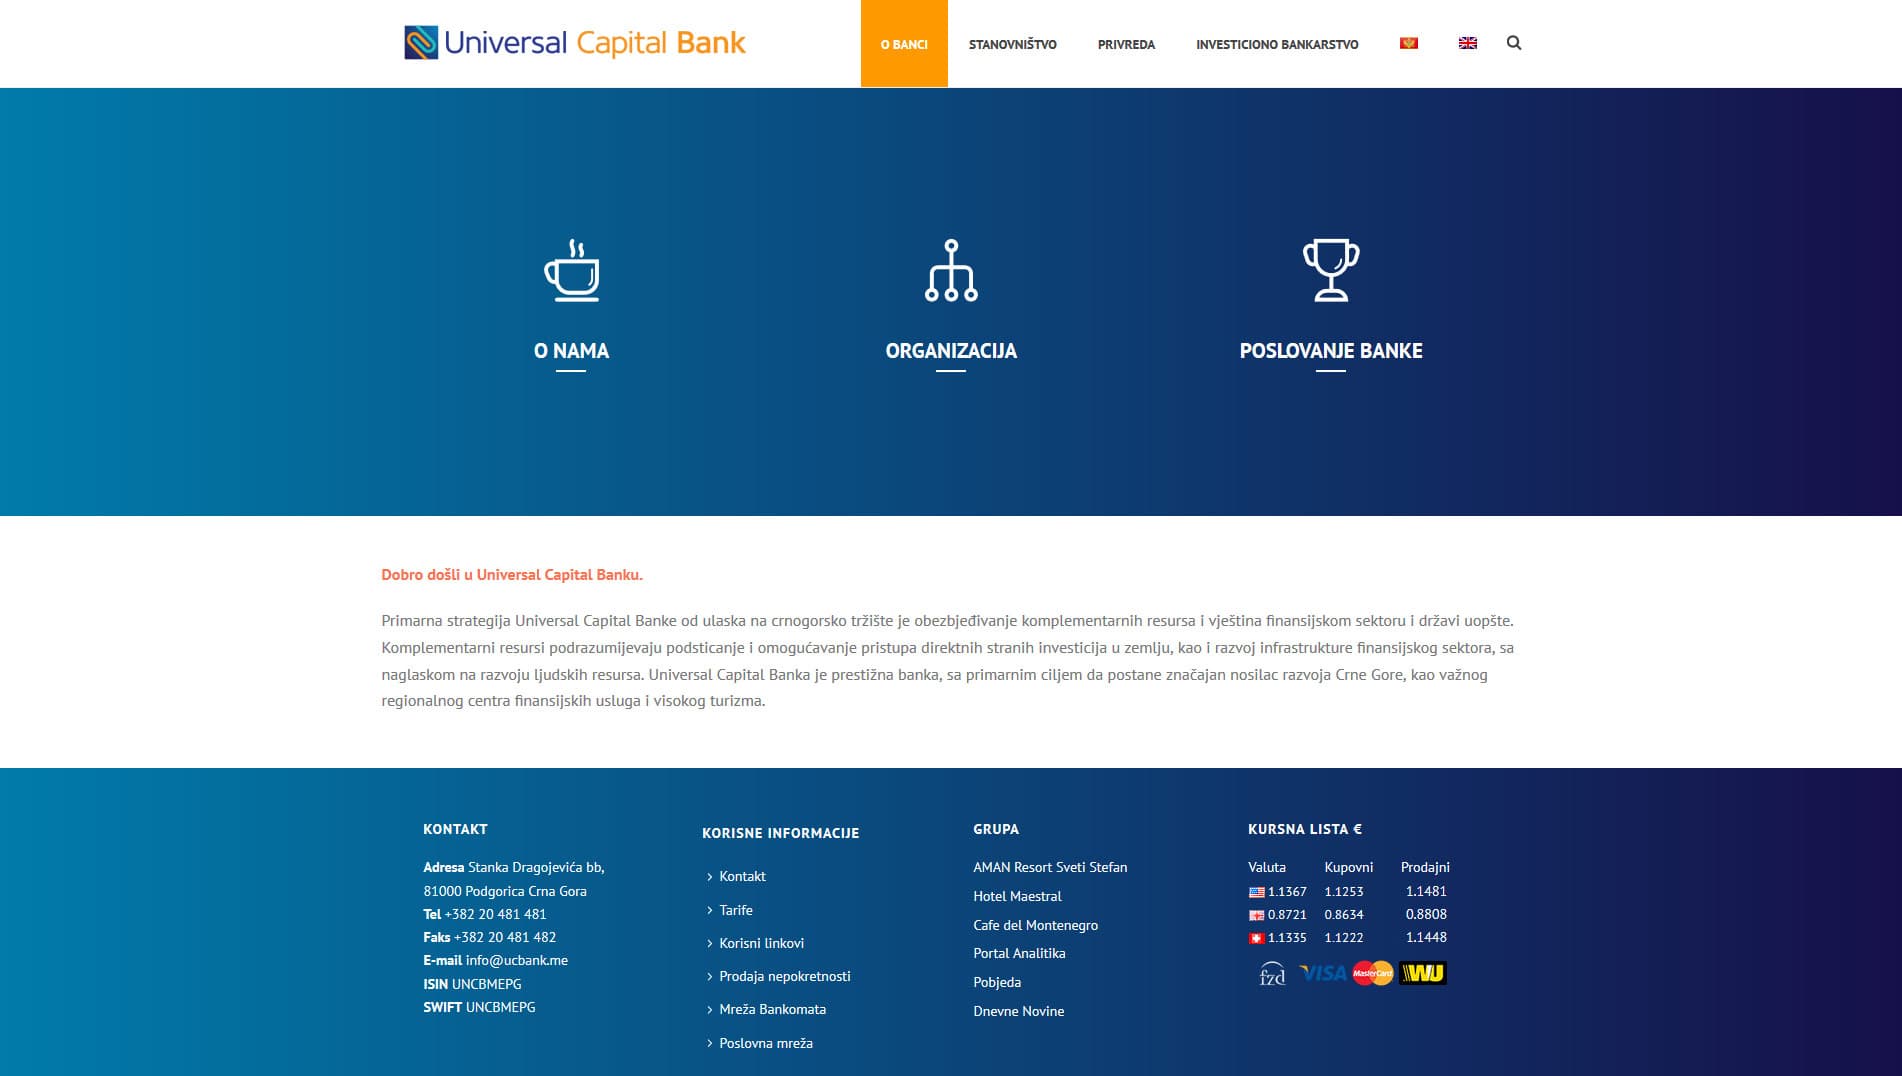Screen dimensions: 1902x1076
Task: Open the PRIVREDA menu item
Action: (x=1126, y=44)
